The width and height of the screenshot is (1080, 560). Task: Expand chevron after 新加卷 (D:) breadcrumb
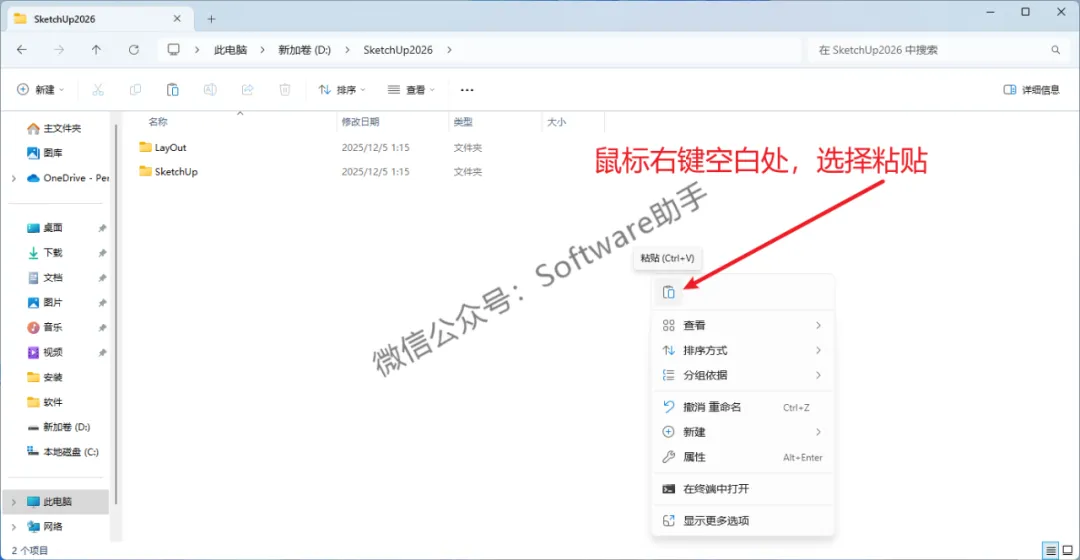pos(347,50)
